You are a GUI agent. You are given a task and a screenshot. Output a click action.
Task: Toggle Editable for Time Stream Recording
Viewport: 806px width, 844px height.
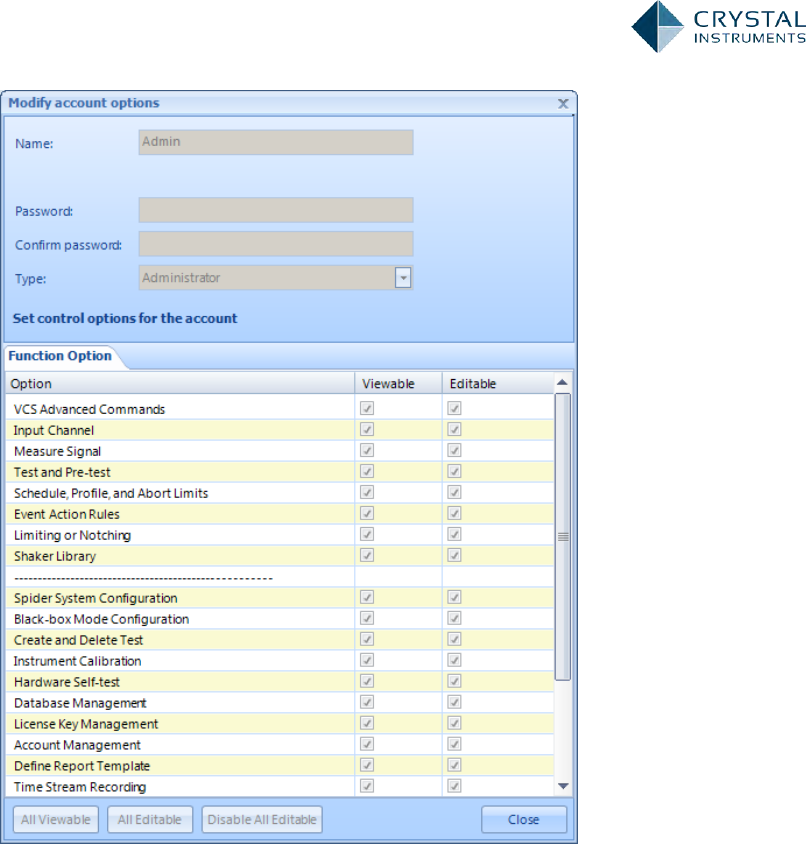tap(454, 786)
